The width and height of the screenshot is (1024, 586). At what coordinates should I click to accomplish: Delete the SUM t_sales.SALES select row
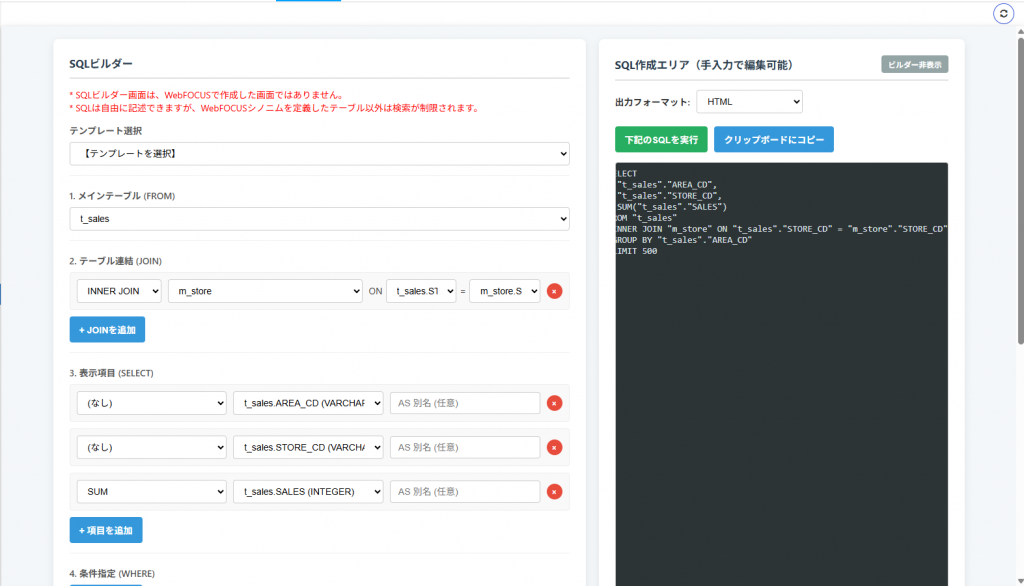point(554,492)
